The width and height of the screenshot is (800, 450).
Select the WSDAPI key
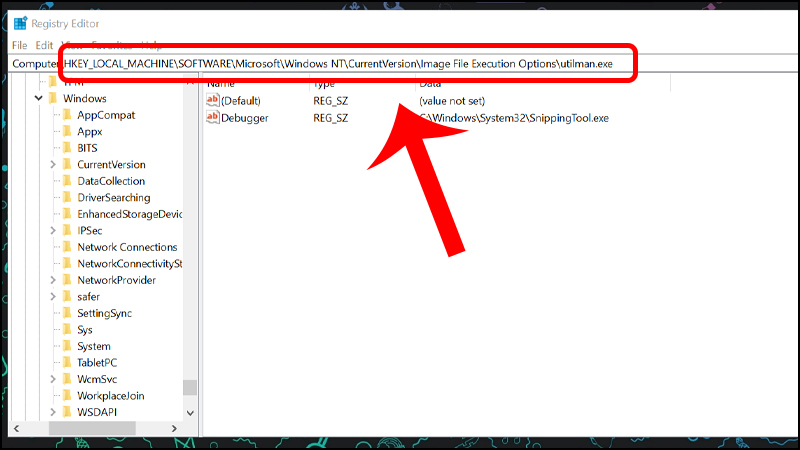click(x=97, y=412)
